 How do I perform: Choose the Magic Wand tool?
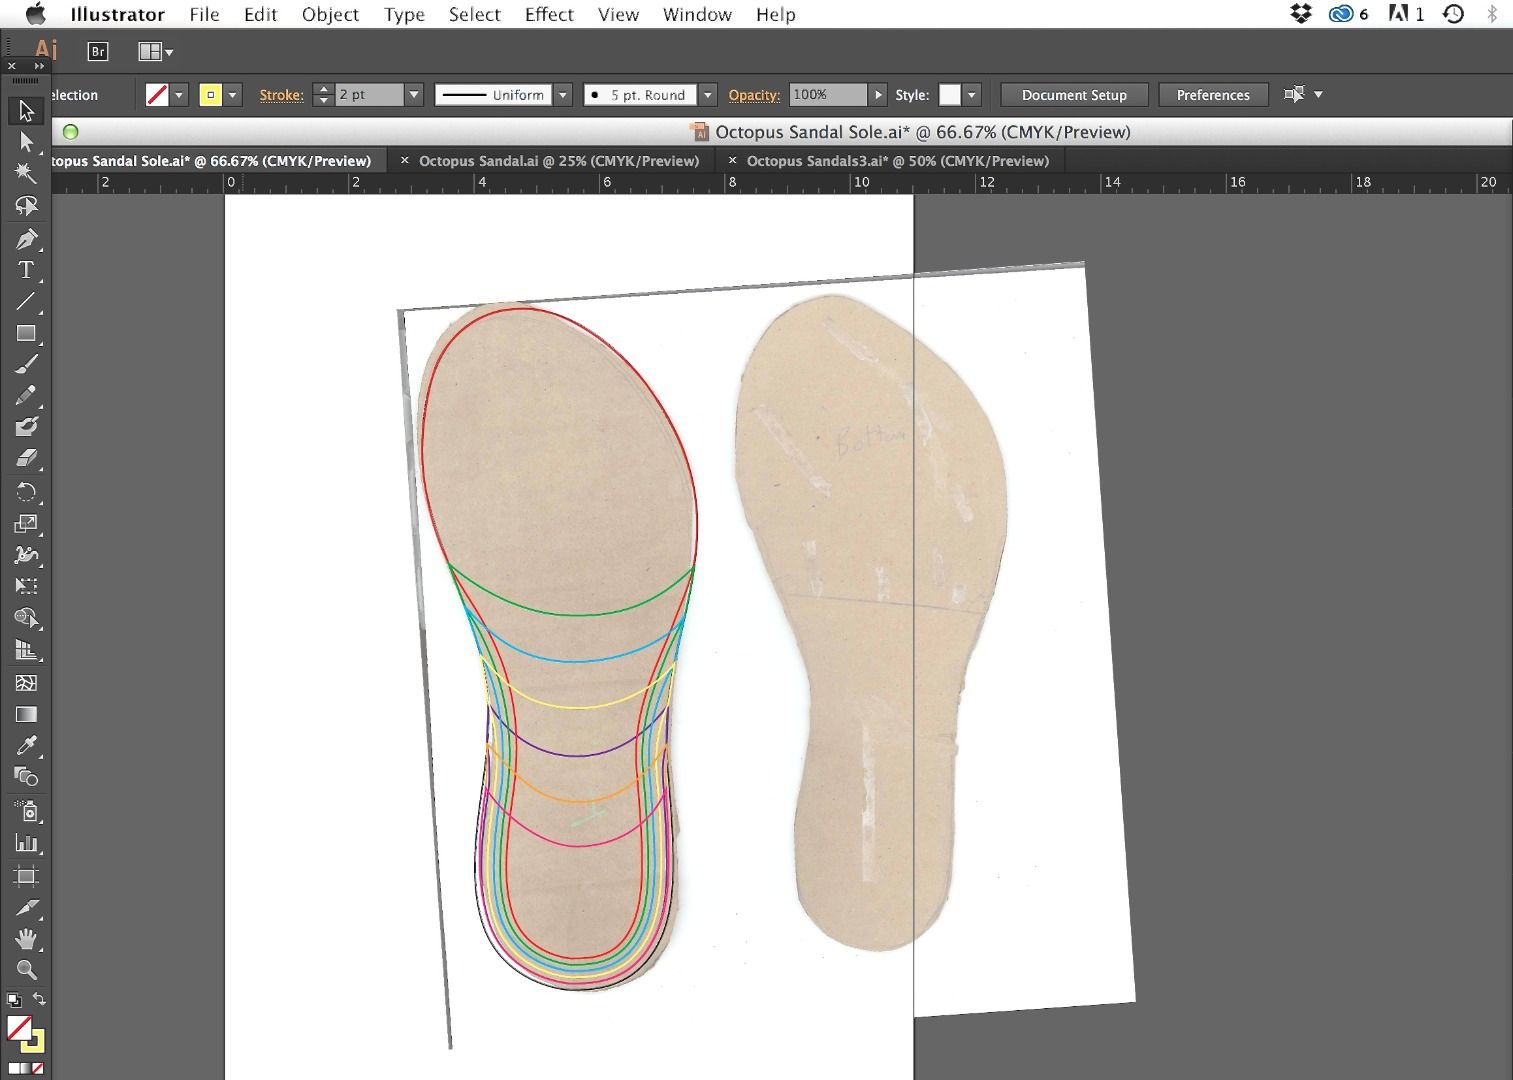26,173
